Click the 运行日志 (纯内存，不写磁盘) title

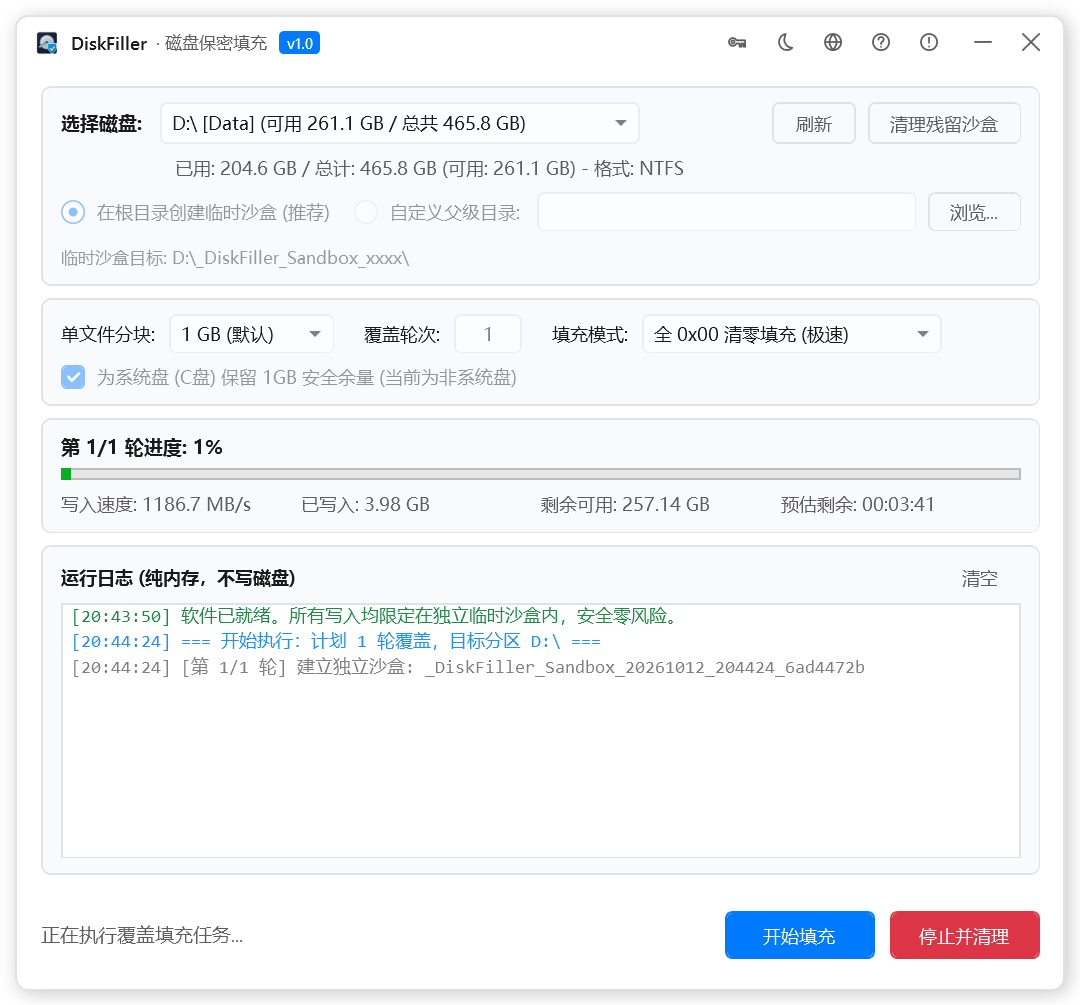click(x=178, y=578)
